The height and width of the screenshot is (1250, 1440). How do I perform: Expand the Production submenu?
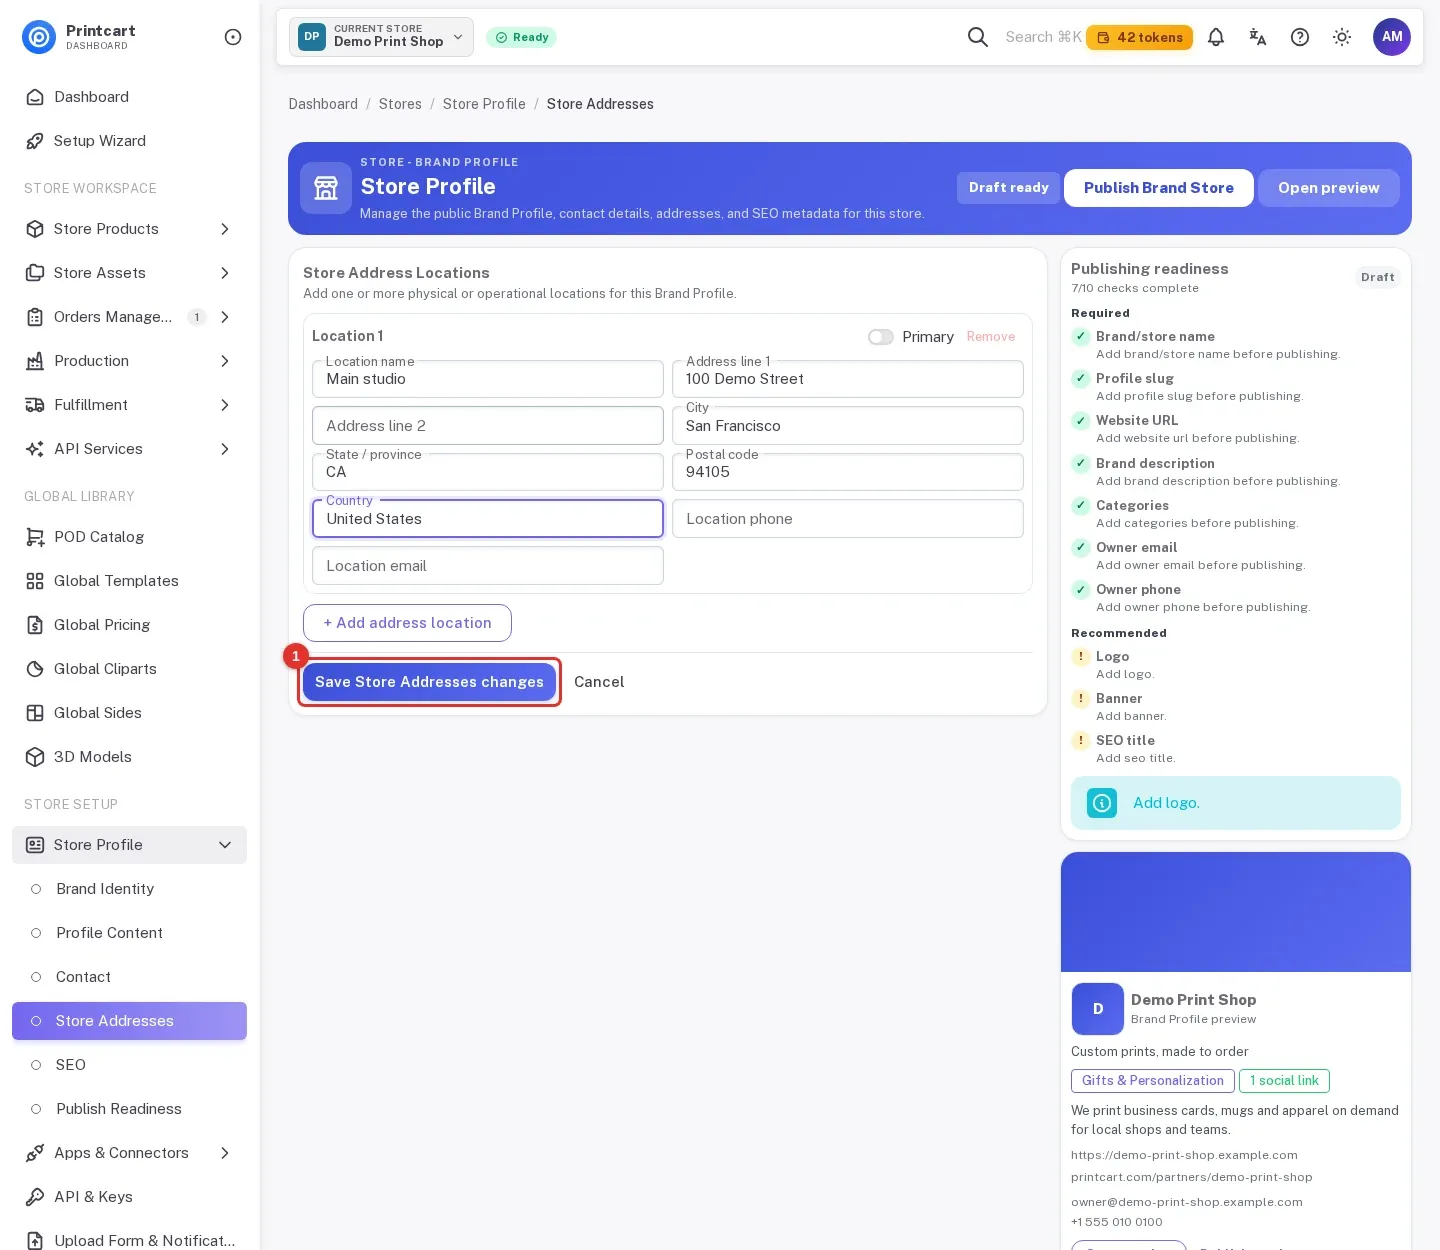[x=225, y=361]
